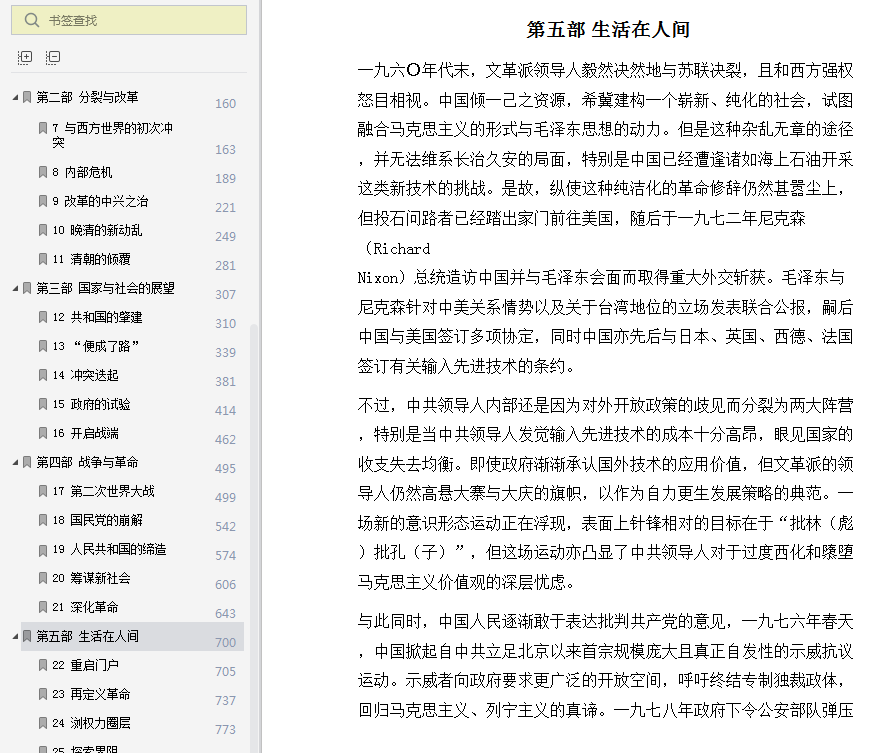882x753 pixels.
Task: Open bookmark 第二部 分裂与改革
Action: pos(87,97)
